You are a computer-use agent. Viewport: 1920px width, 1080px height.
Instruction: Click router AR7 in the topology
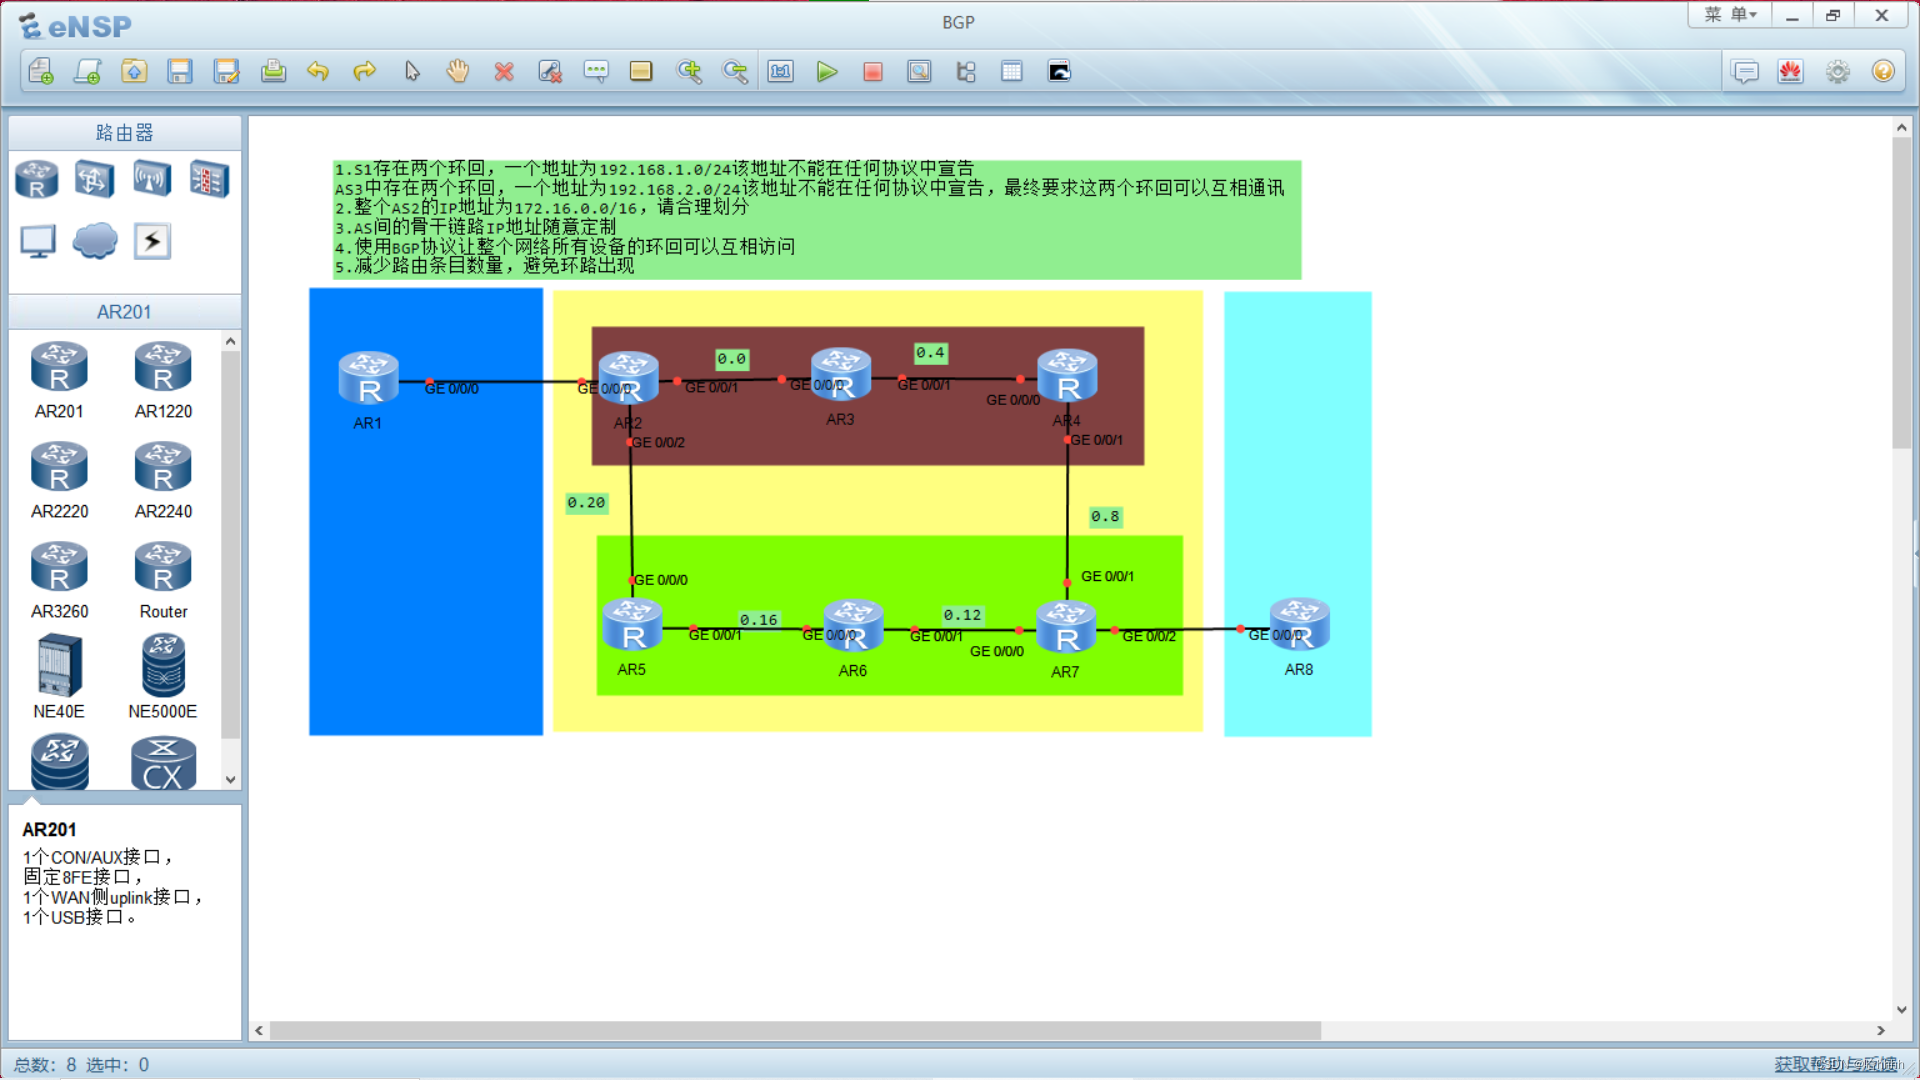pos(1066,627)
